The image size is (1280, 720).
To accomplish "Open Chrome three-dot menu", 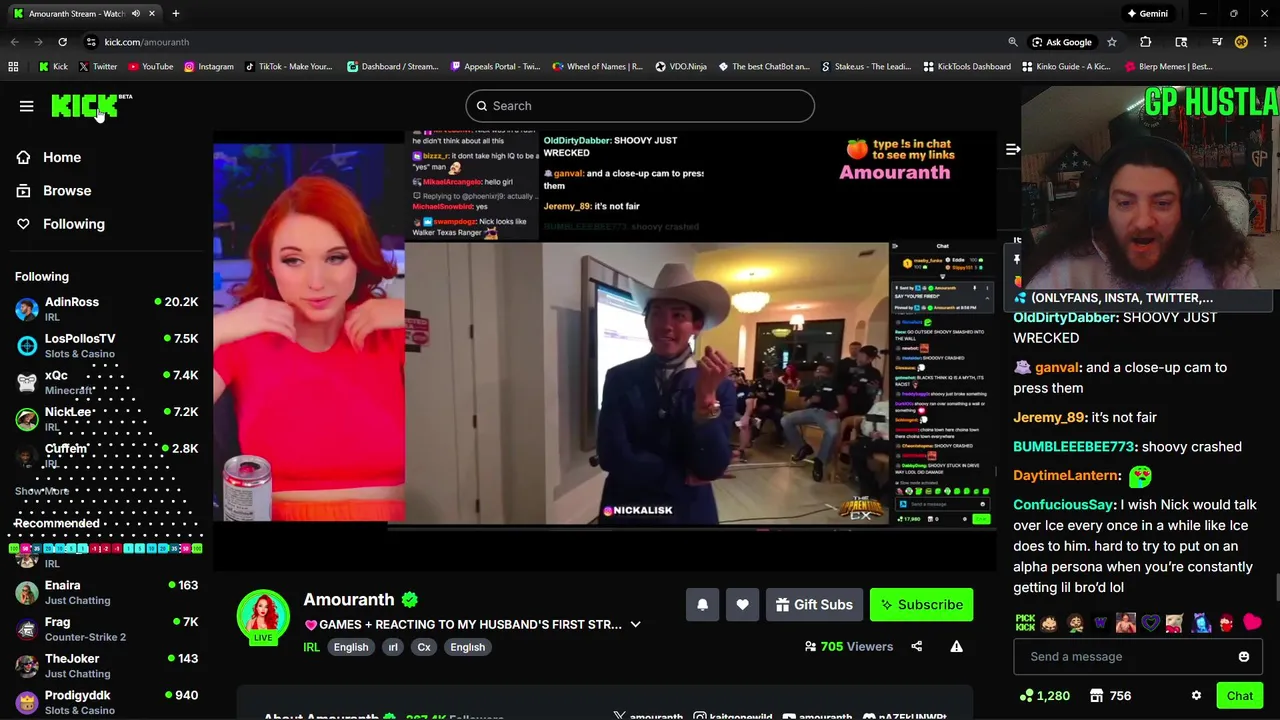I will (1266, 42).
